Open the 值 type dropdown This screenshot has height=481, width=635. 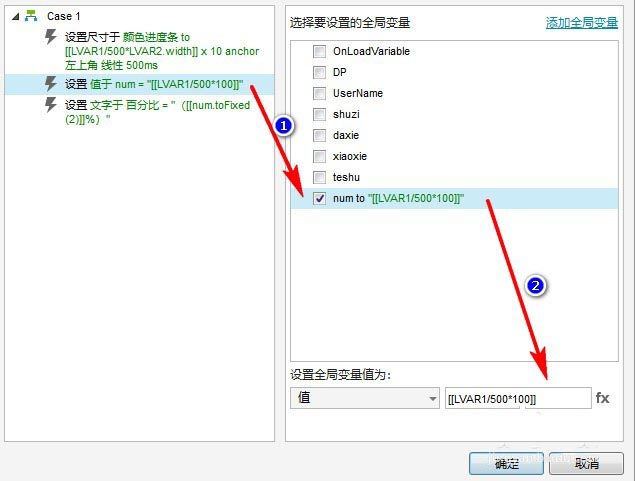pyautogui.click(x=365, y=398)
